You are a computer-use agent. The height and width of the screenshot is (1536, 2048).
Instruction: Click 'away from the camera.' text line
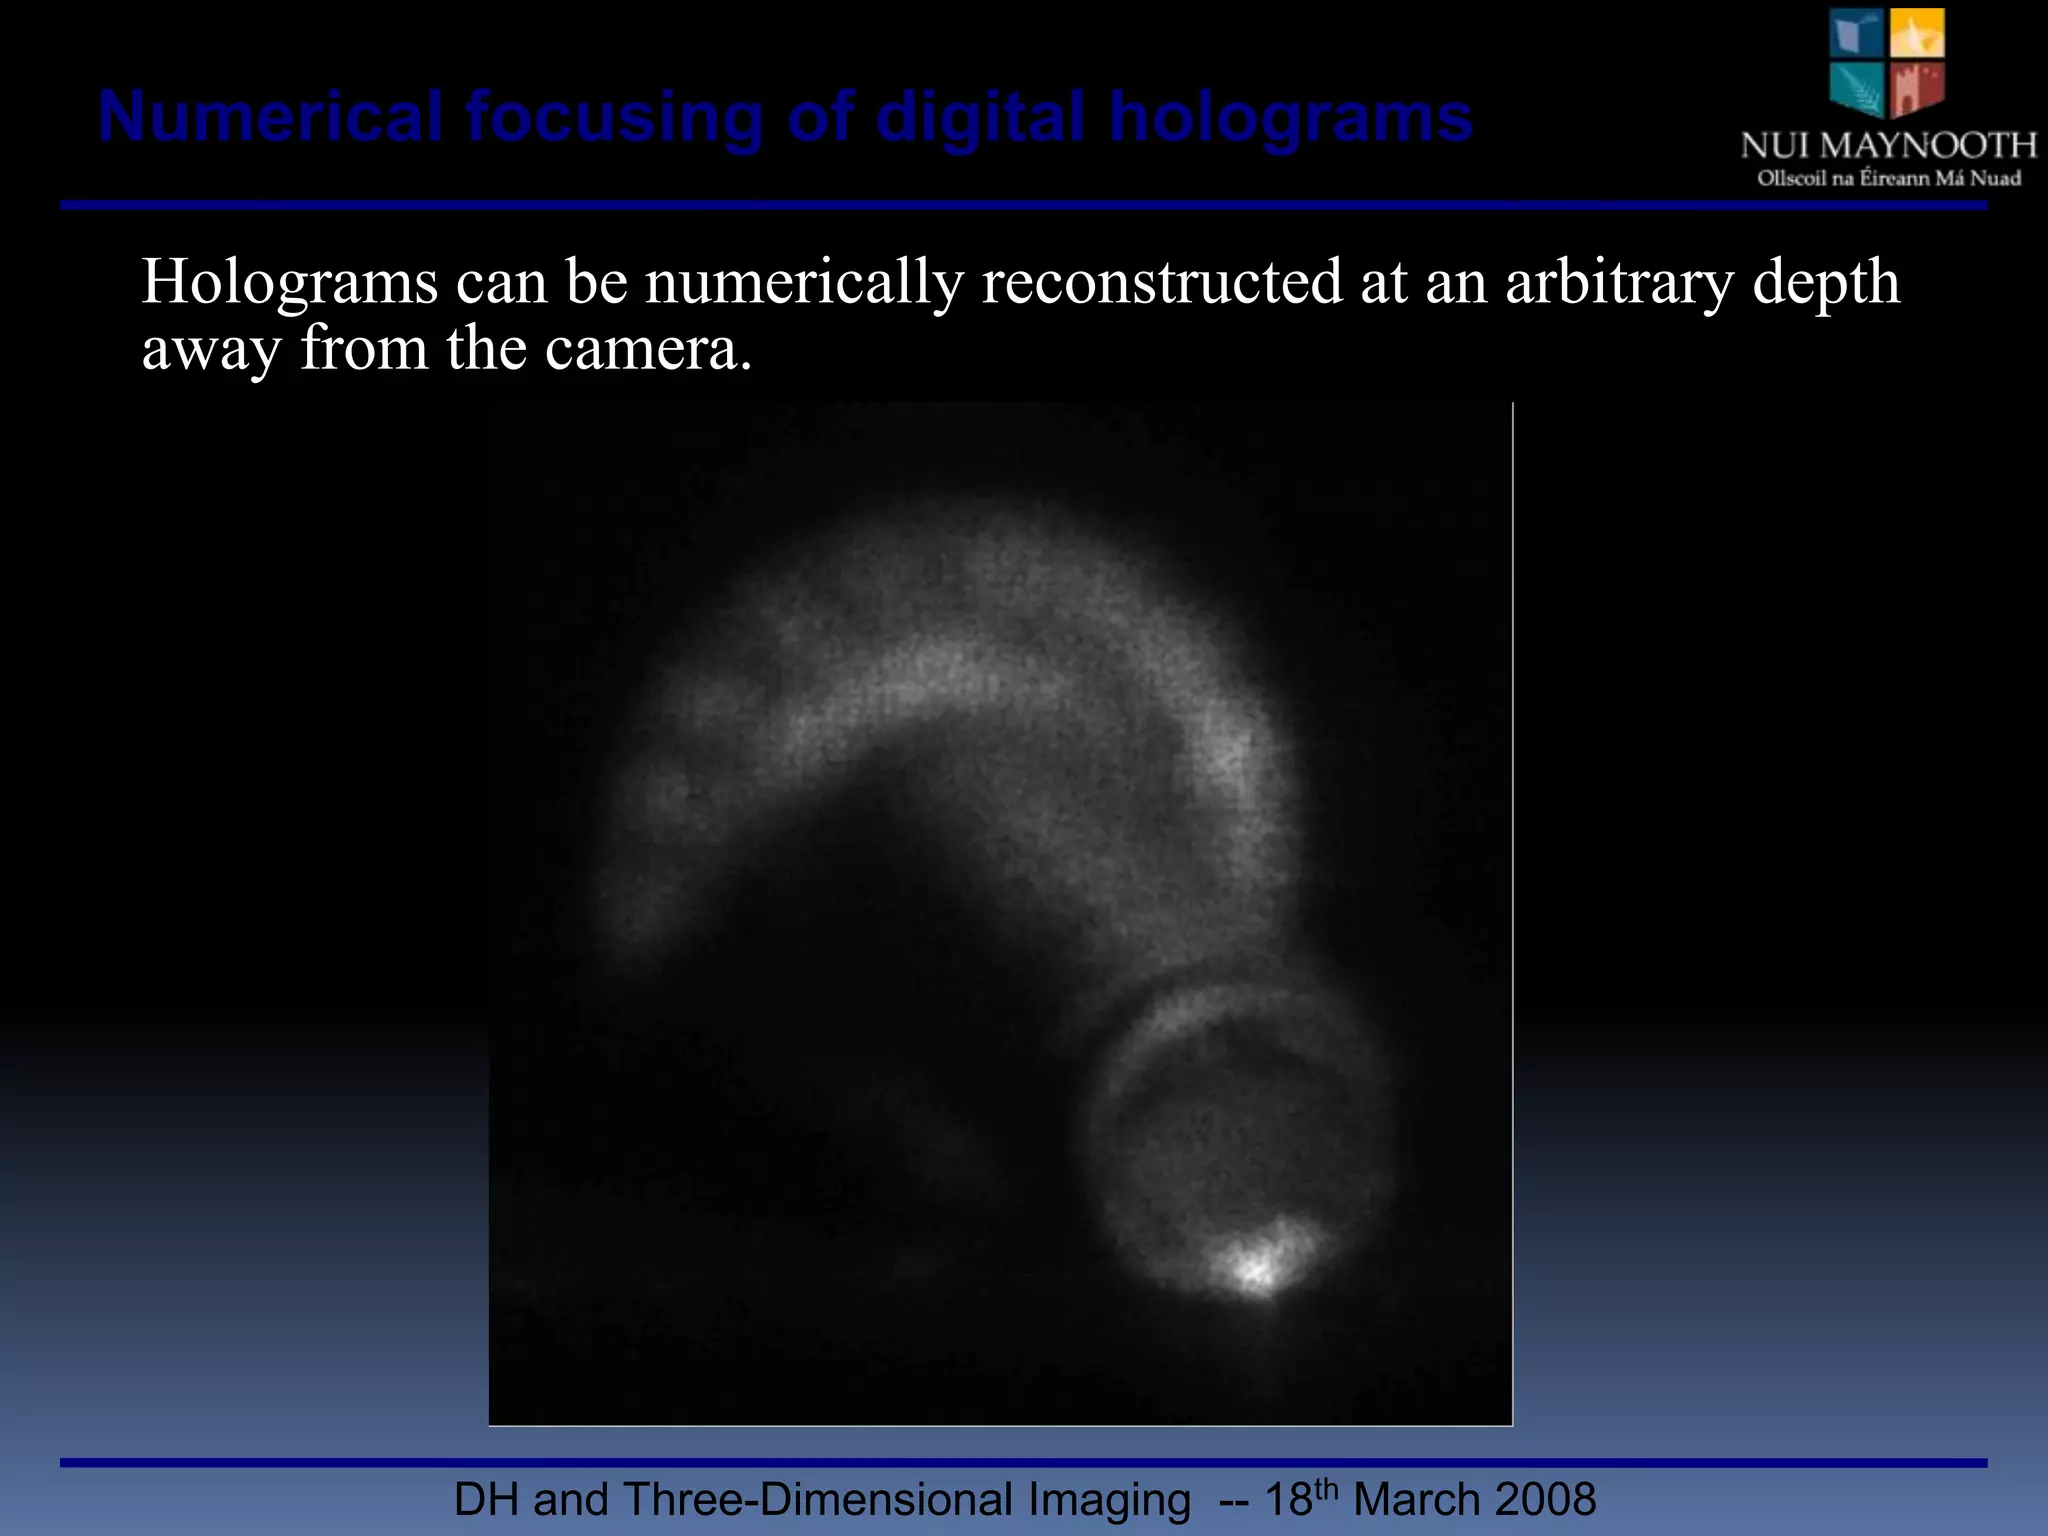coord(446,349)
